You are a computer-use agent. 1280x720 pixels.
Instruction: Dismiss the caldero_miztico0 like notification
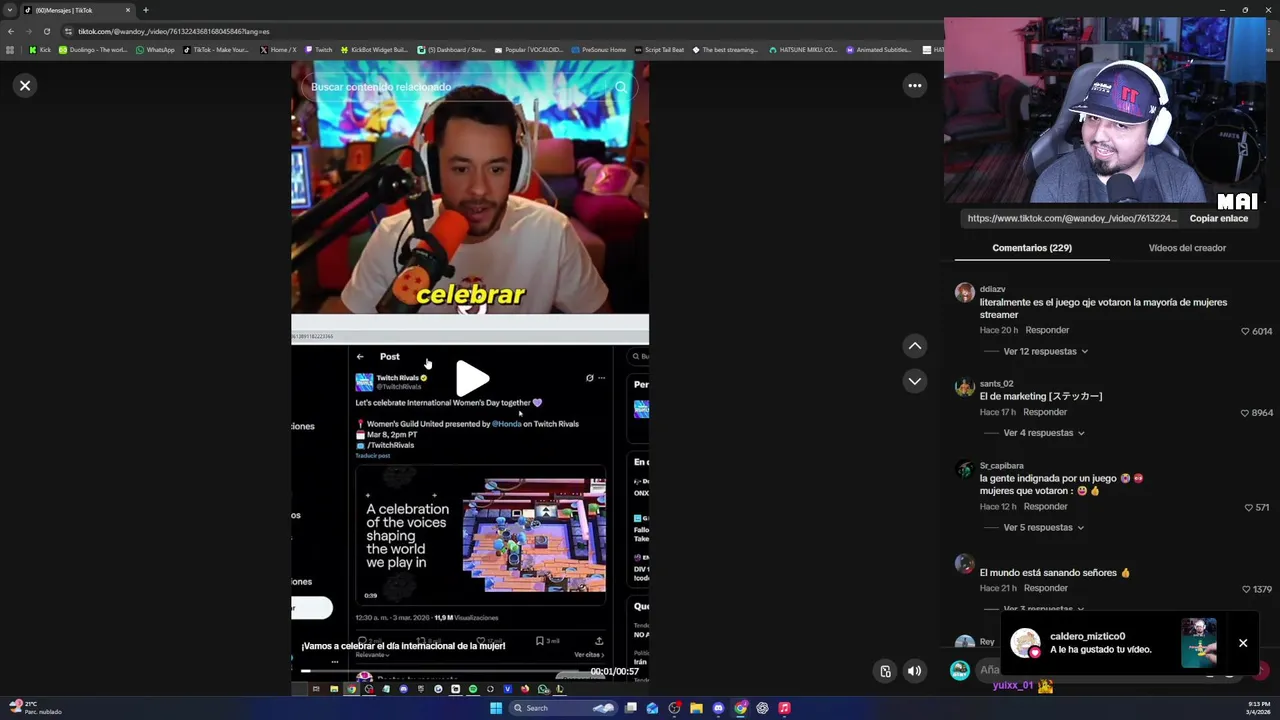point(1243,643)
